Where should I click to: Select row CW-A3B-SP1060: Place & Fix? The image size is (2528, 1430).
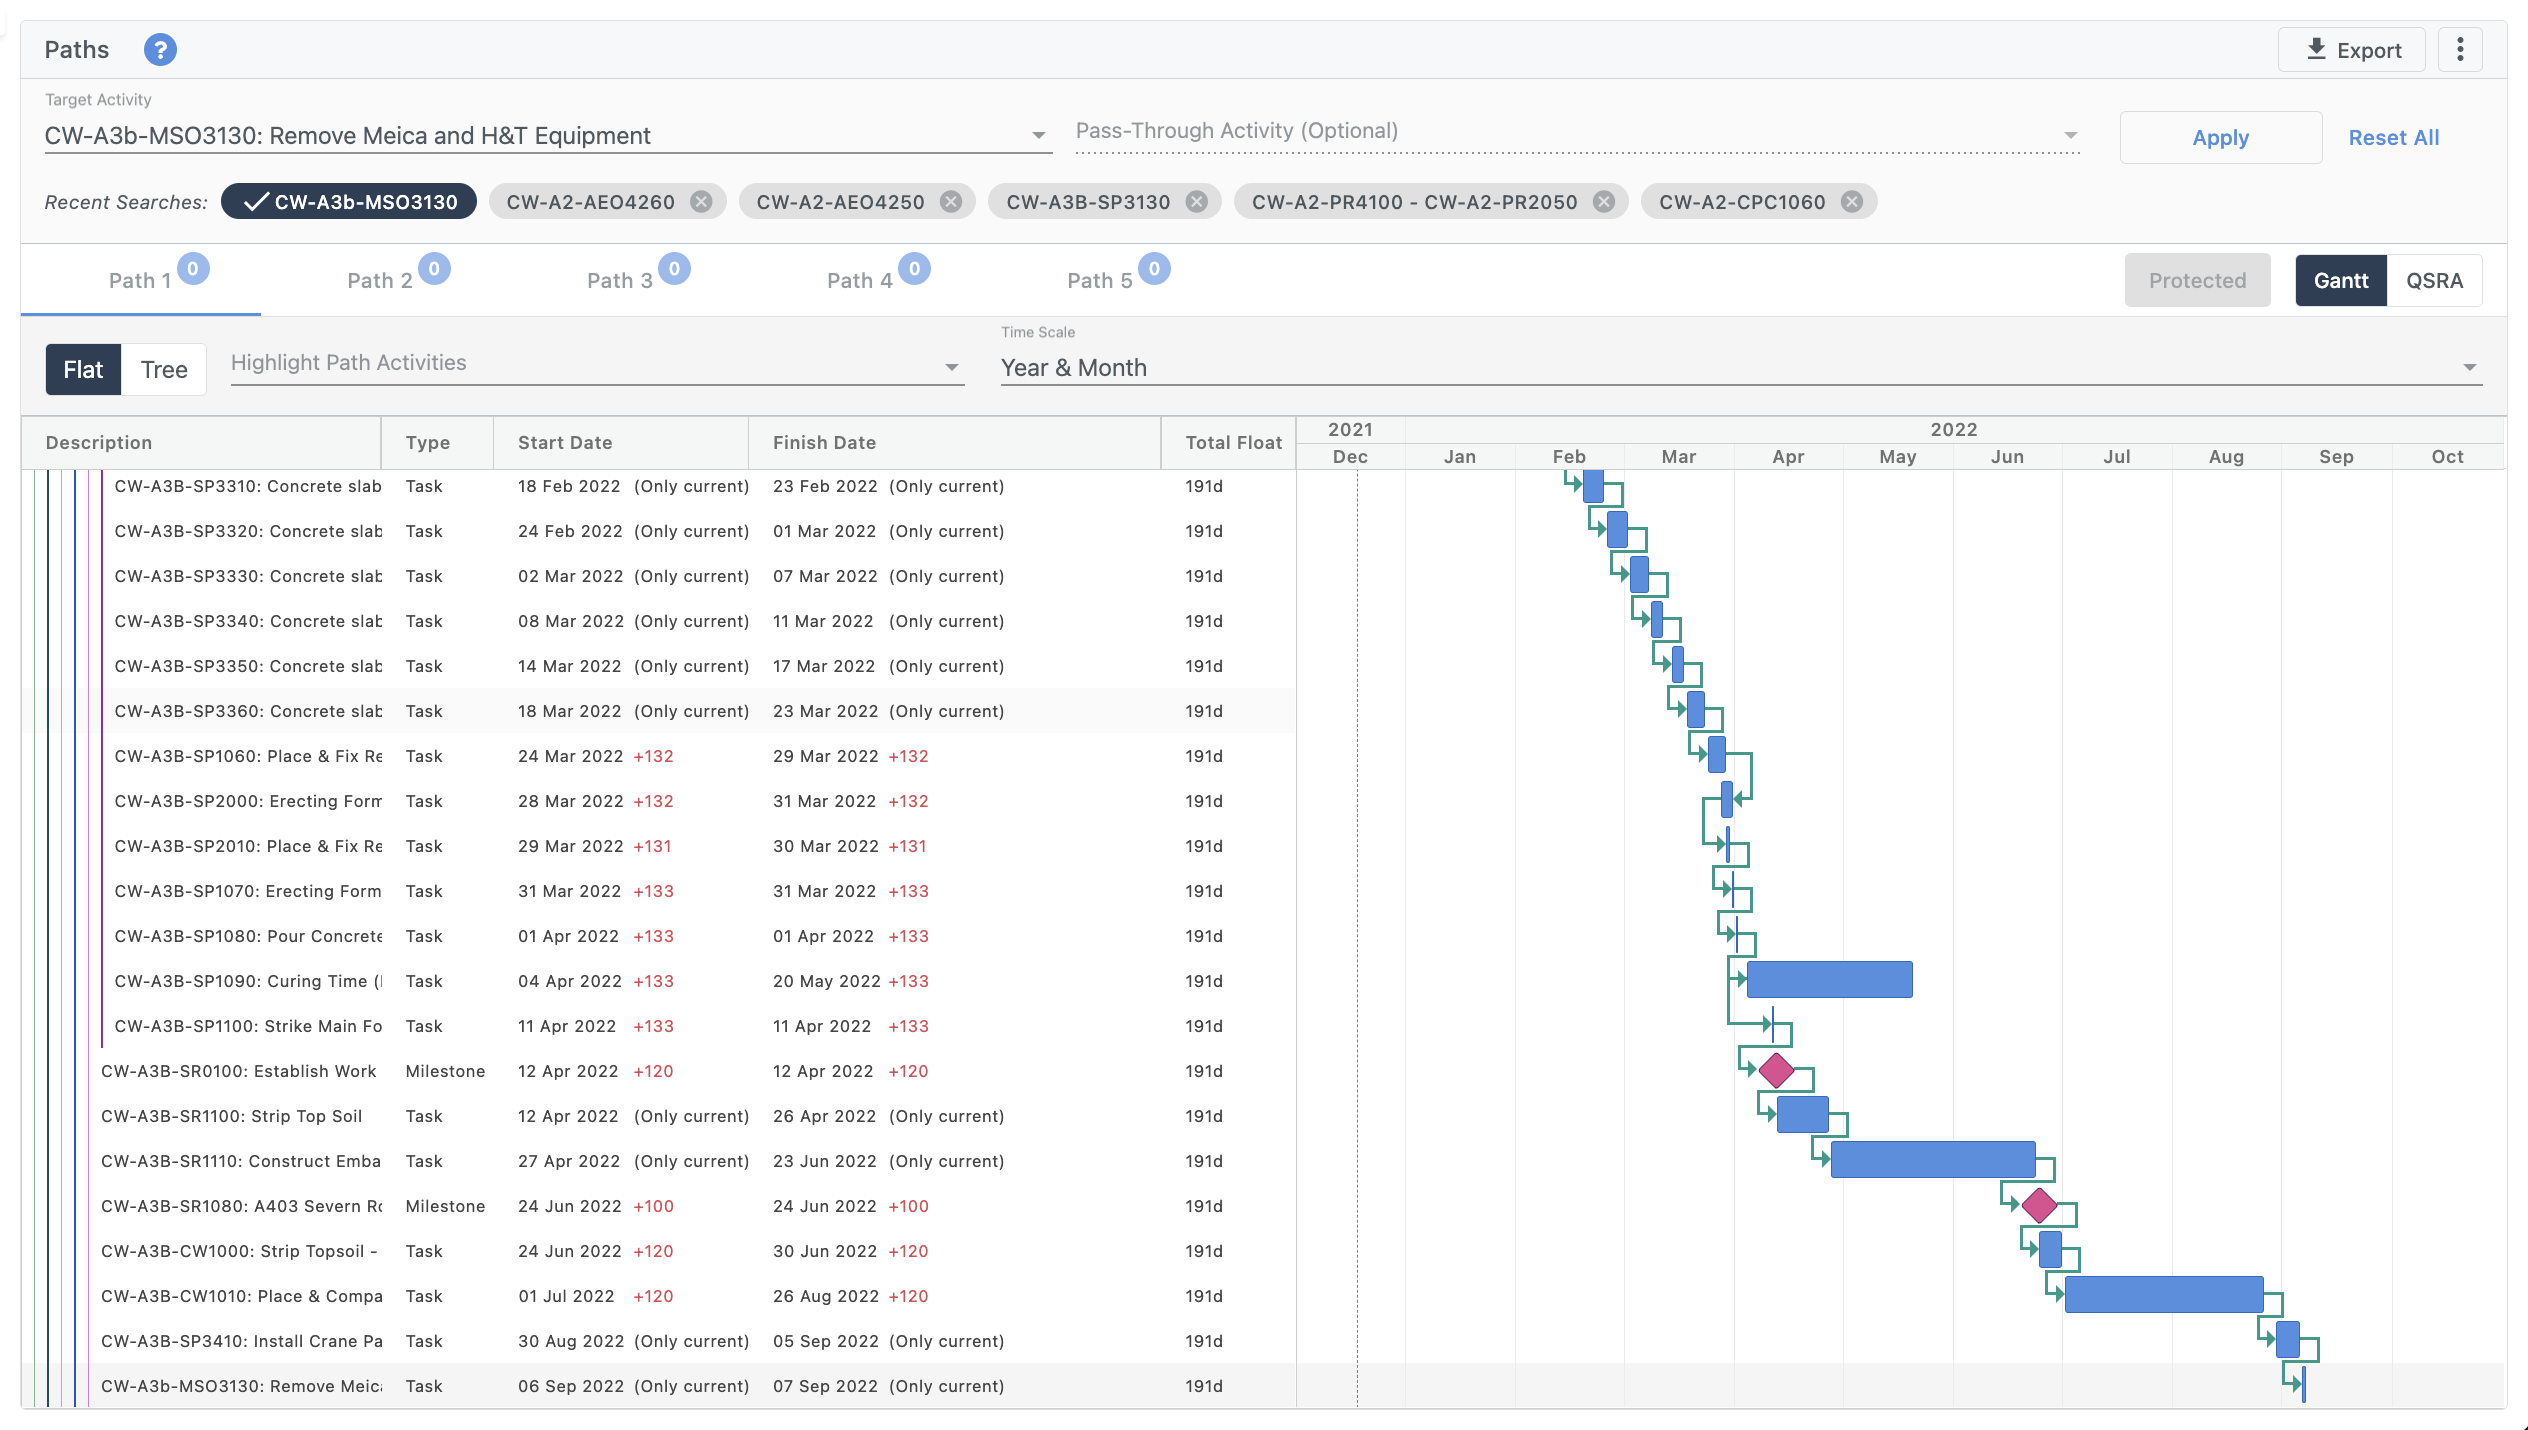pyautogui.click(x=658, y=756)
